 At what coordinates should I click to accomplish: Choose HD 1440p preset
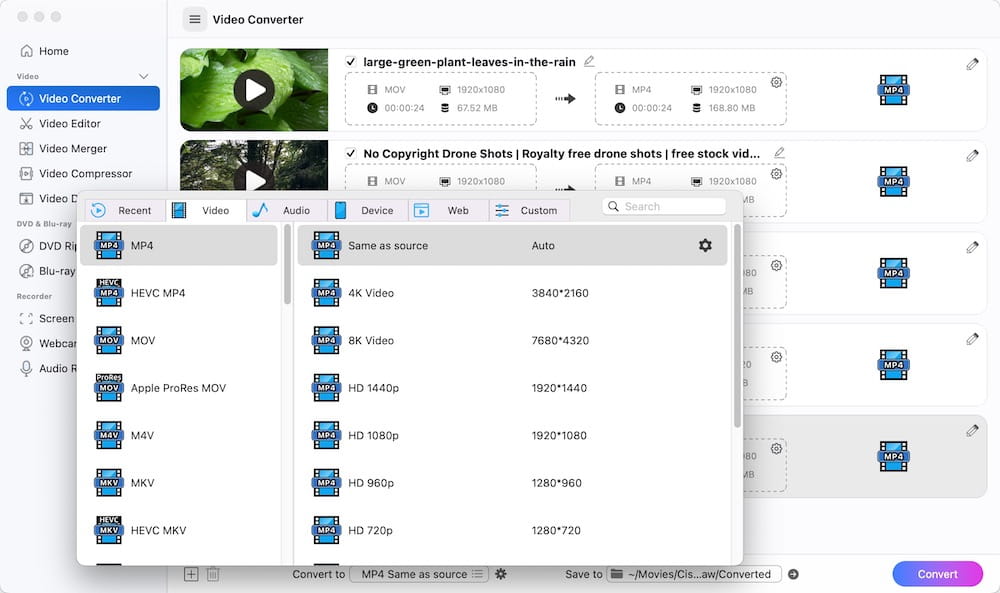(512, 388)
